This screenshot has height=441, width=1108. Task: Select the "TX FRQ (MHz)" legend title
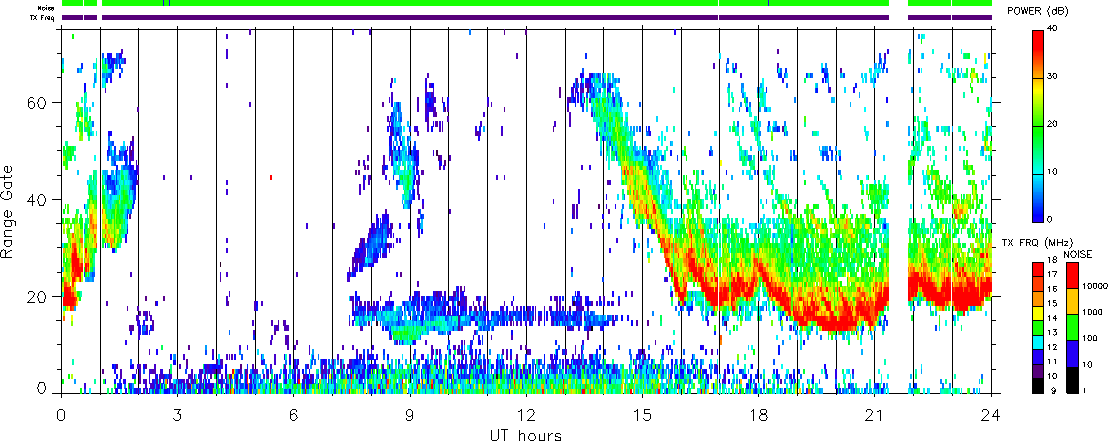tap(1037, 242)
